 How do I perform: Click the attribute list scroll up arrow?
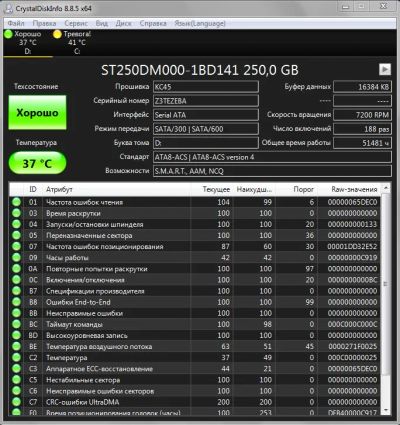pos(386,188)
